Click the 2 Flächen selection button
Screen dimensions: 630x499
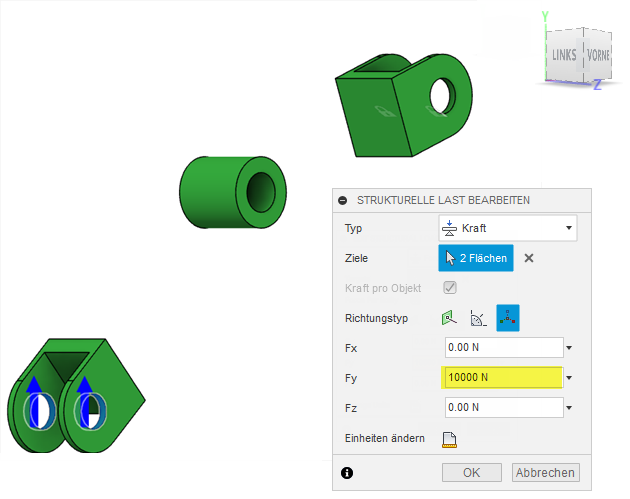point(476,258)
